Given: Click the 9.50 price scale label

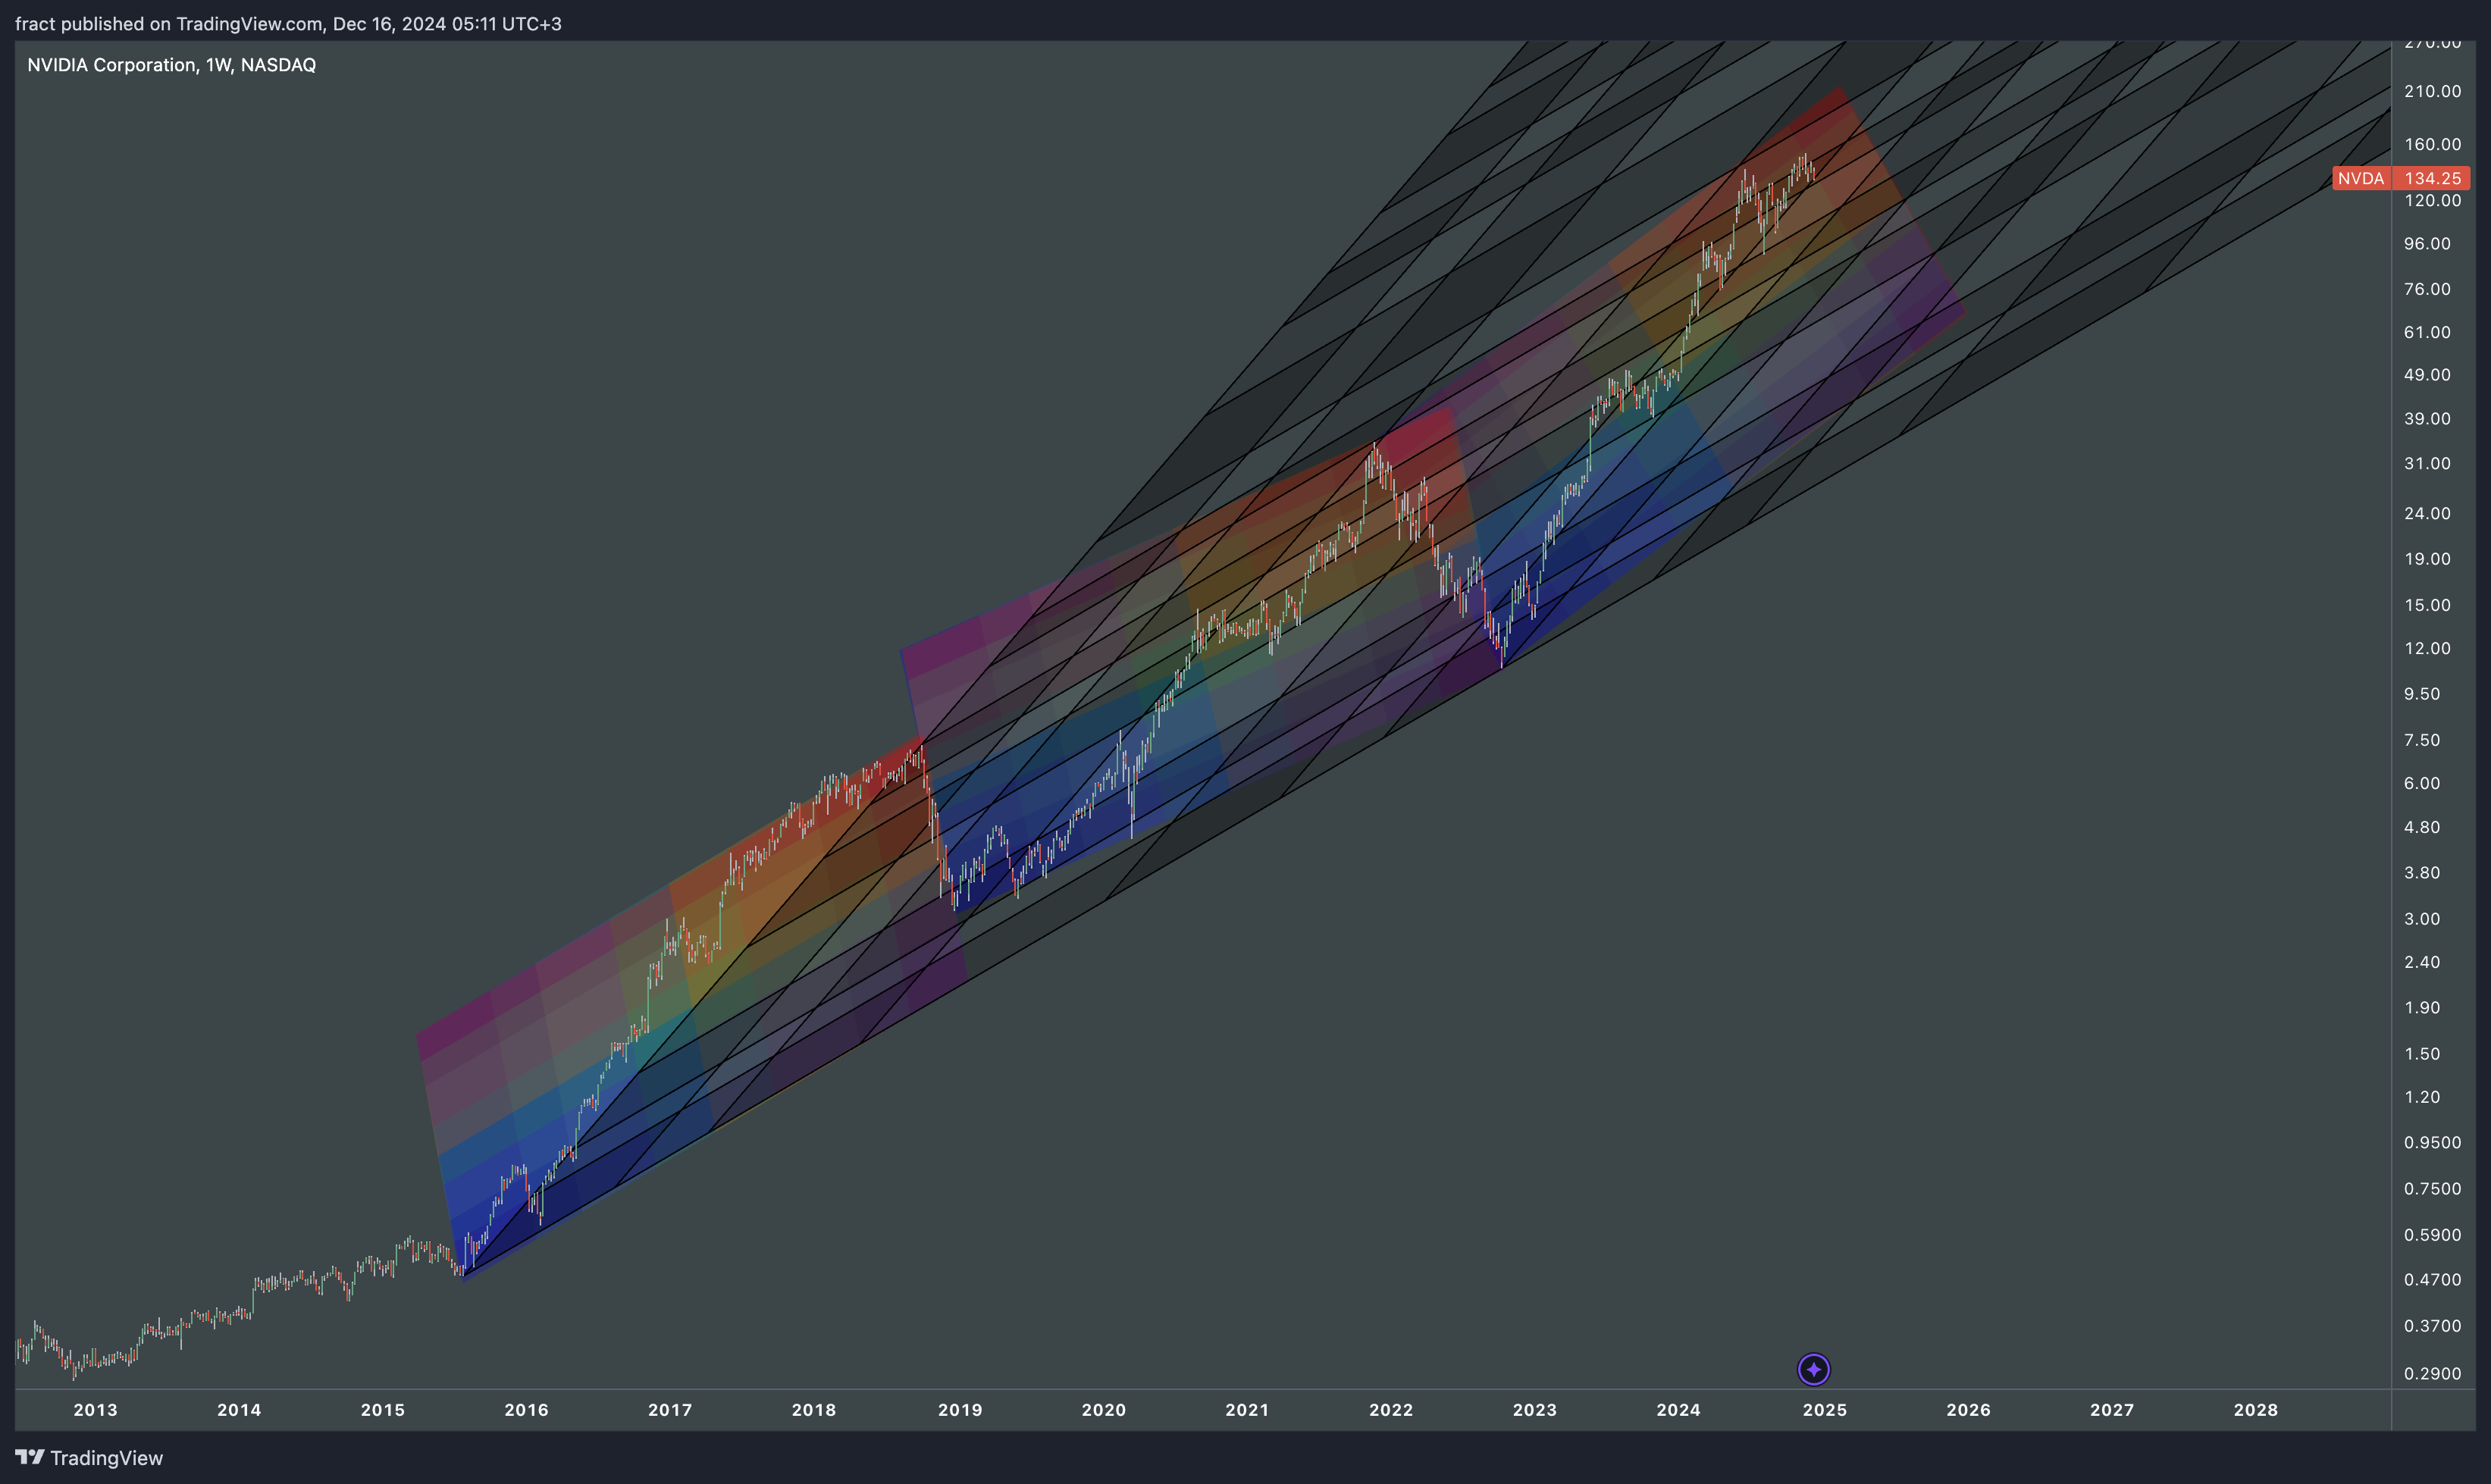Looking at the screenshot, I should coord(2422,694).
